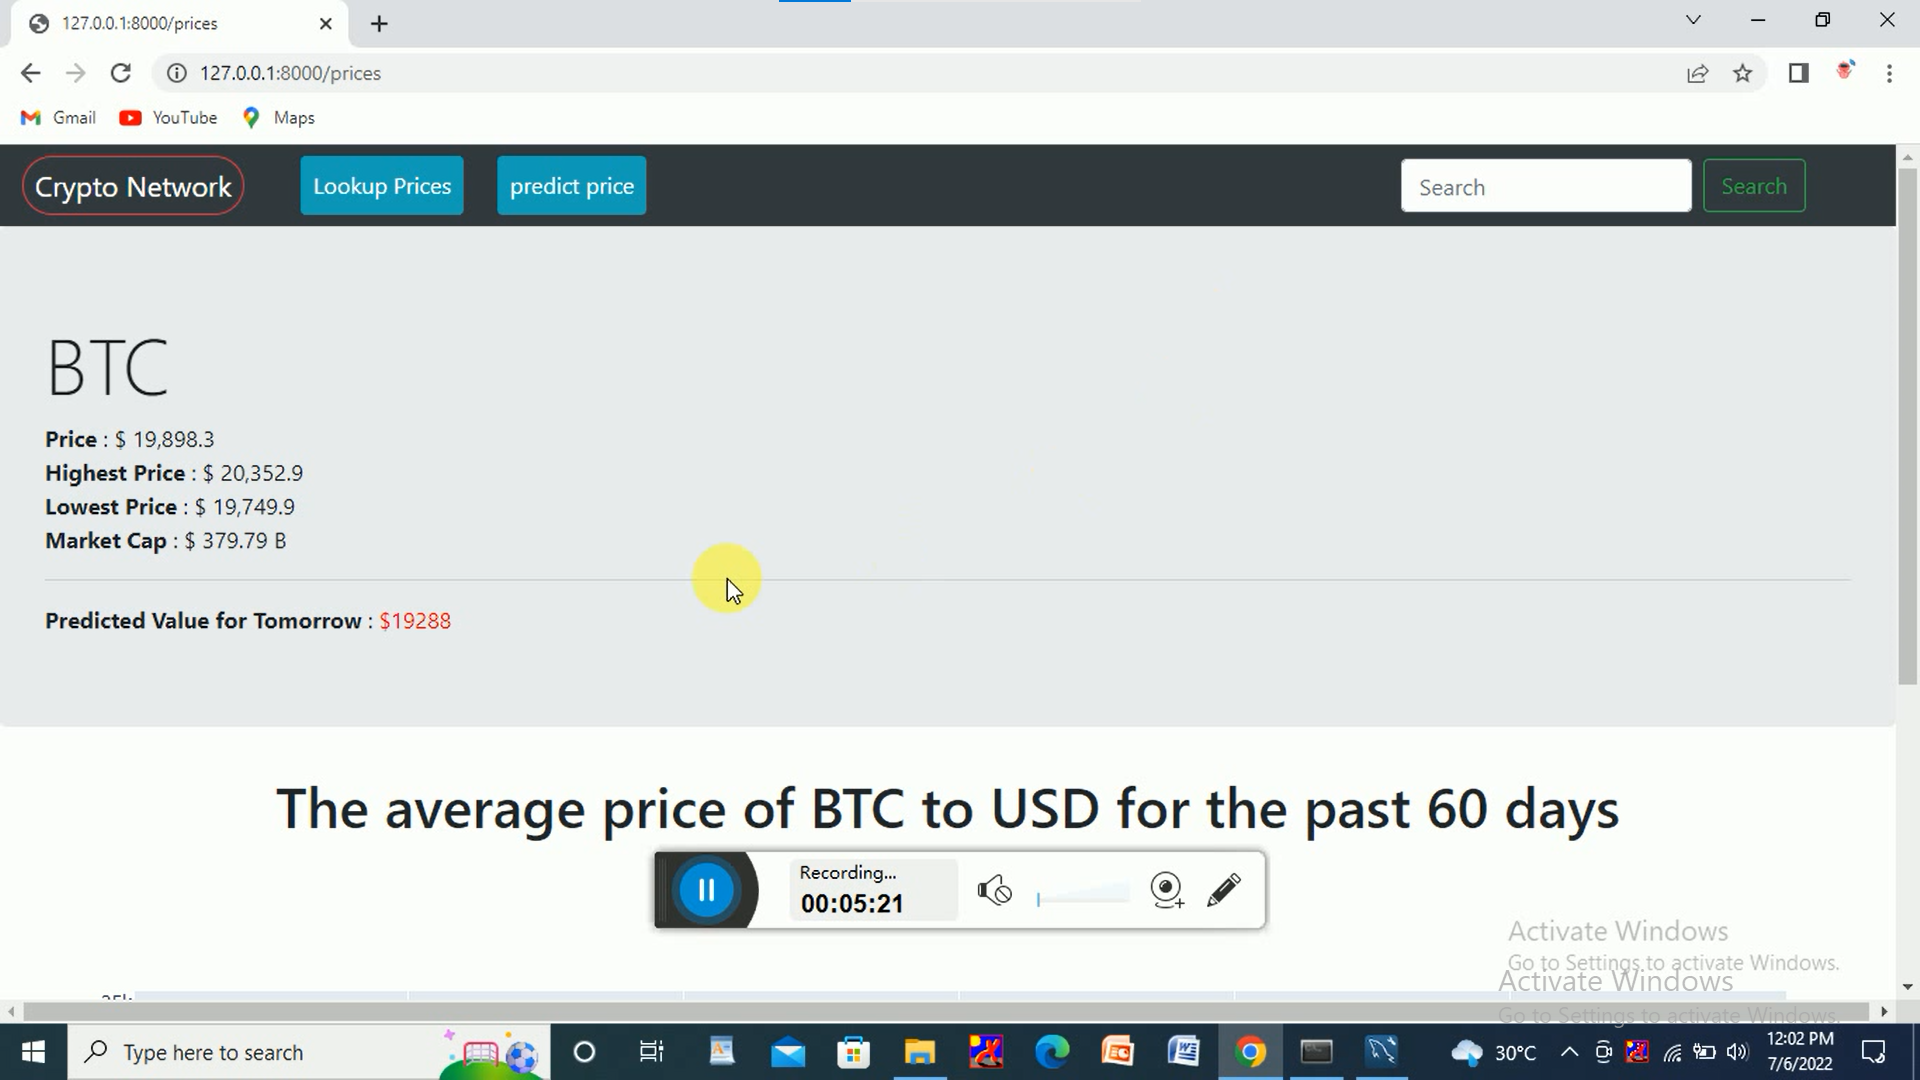
Task: Open new browser tab with plus icon
Action: (x=381, y=24)
